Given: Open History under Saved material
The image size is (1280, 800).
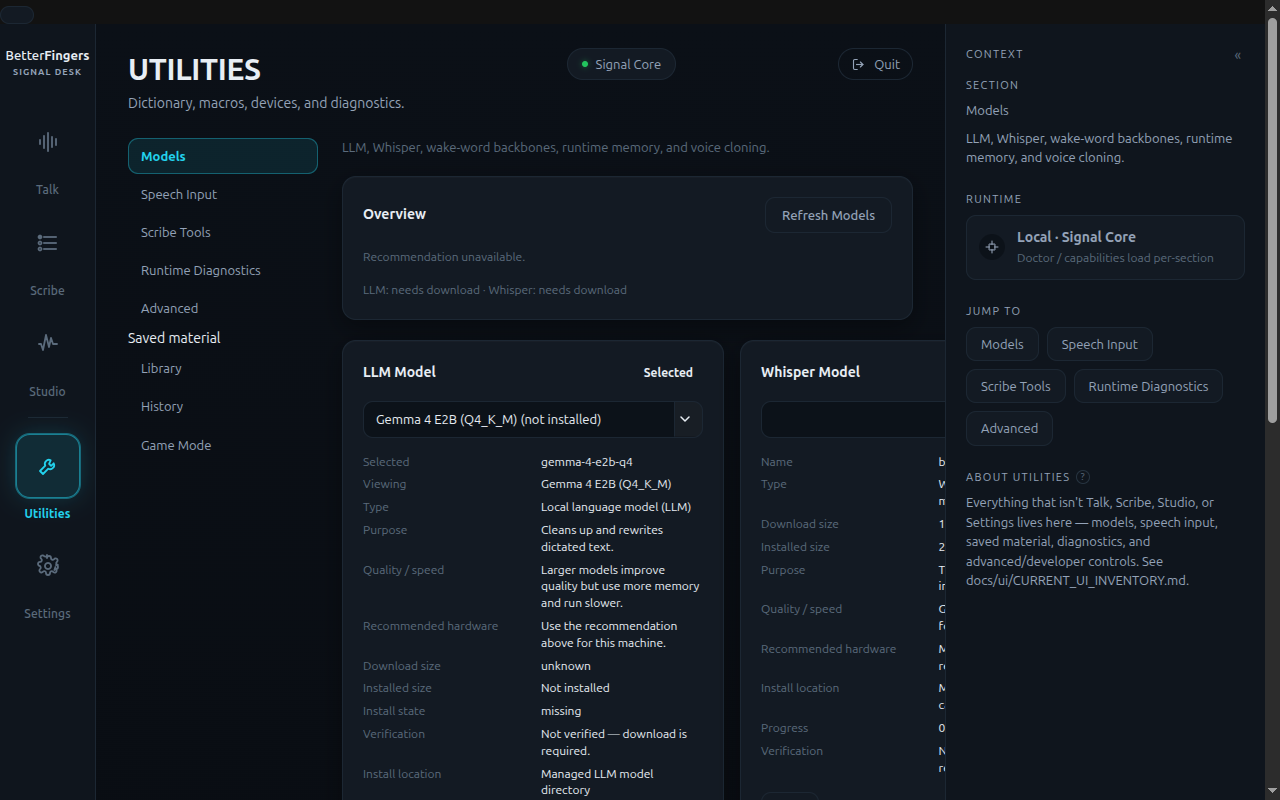Looking at the screenshot, I should [223, 406].
